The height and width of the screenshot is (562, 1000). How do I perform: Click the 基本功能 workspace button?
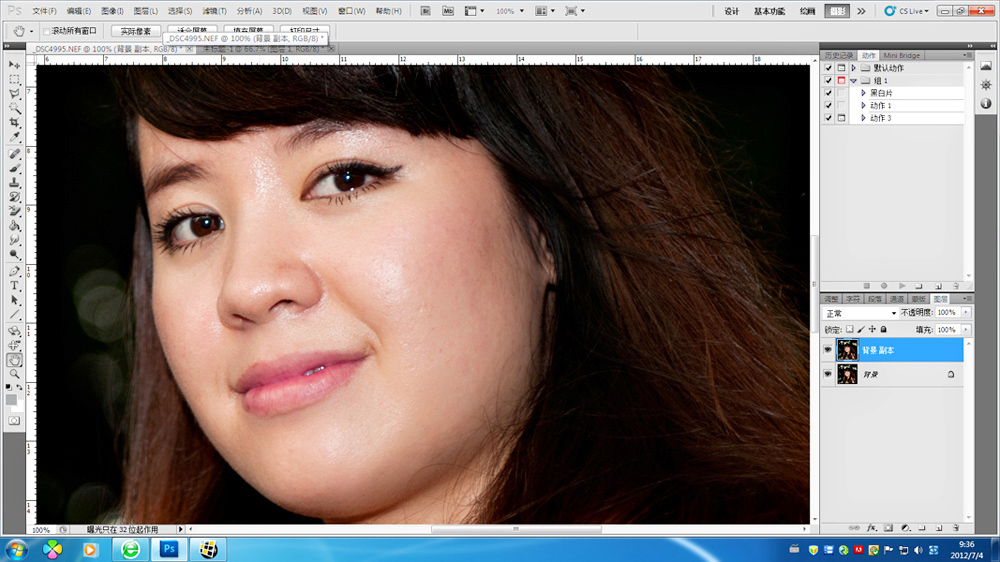point(769,11)
